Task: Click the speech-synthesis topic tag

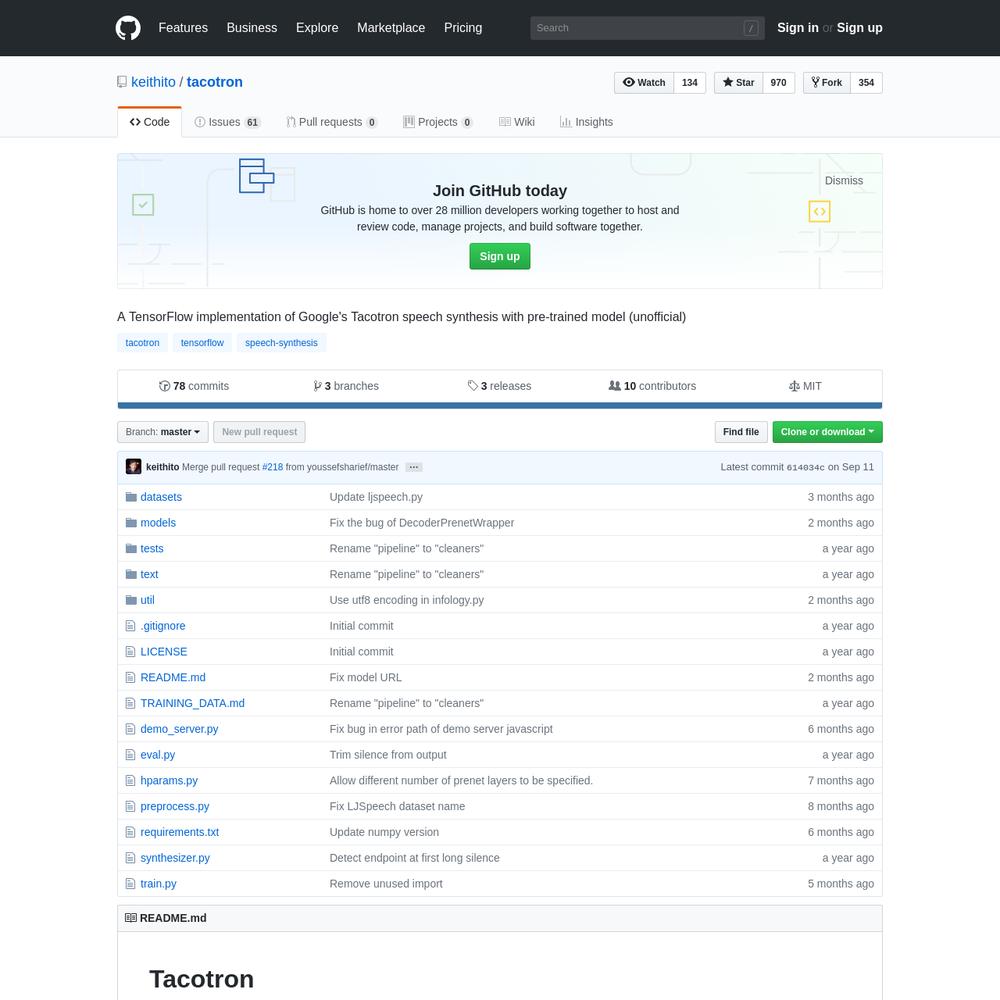Action: 281,342
